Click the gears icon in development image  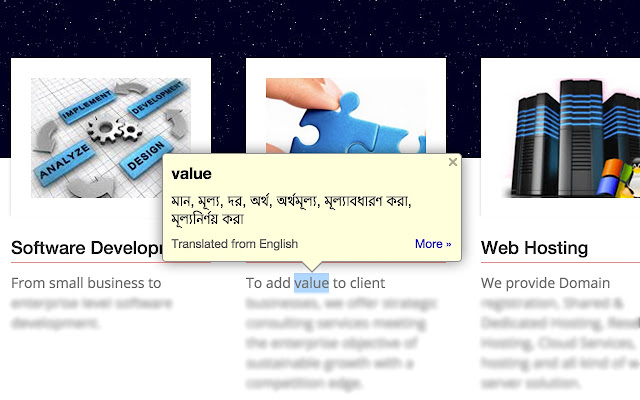point(114,131)
